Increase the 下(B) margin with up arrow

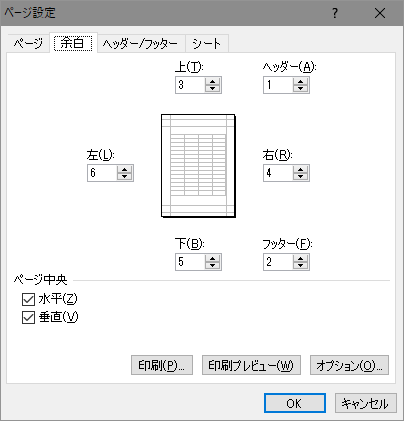(x=212, y=258)
